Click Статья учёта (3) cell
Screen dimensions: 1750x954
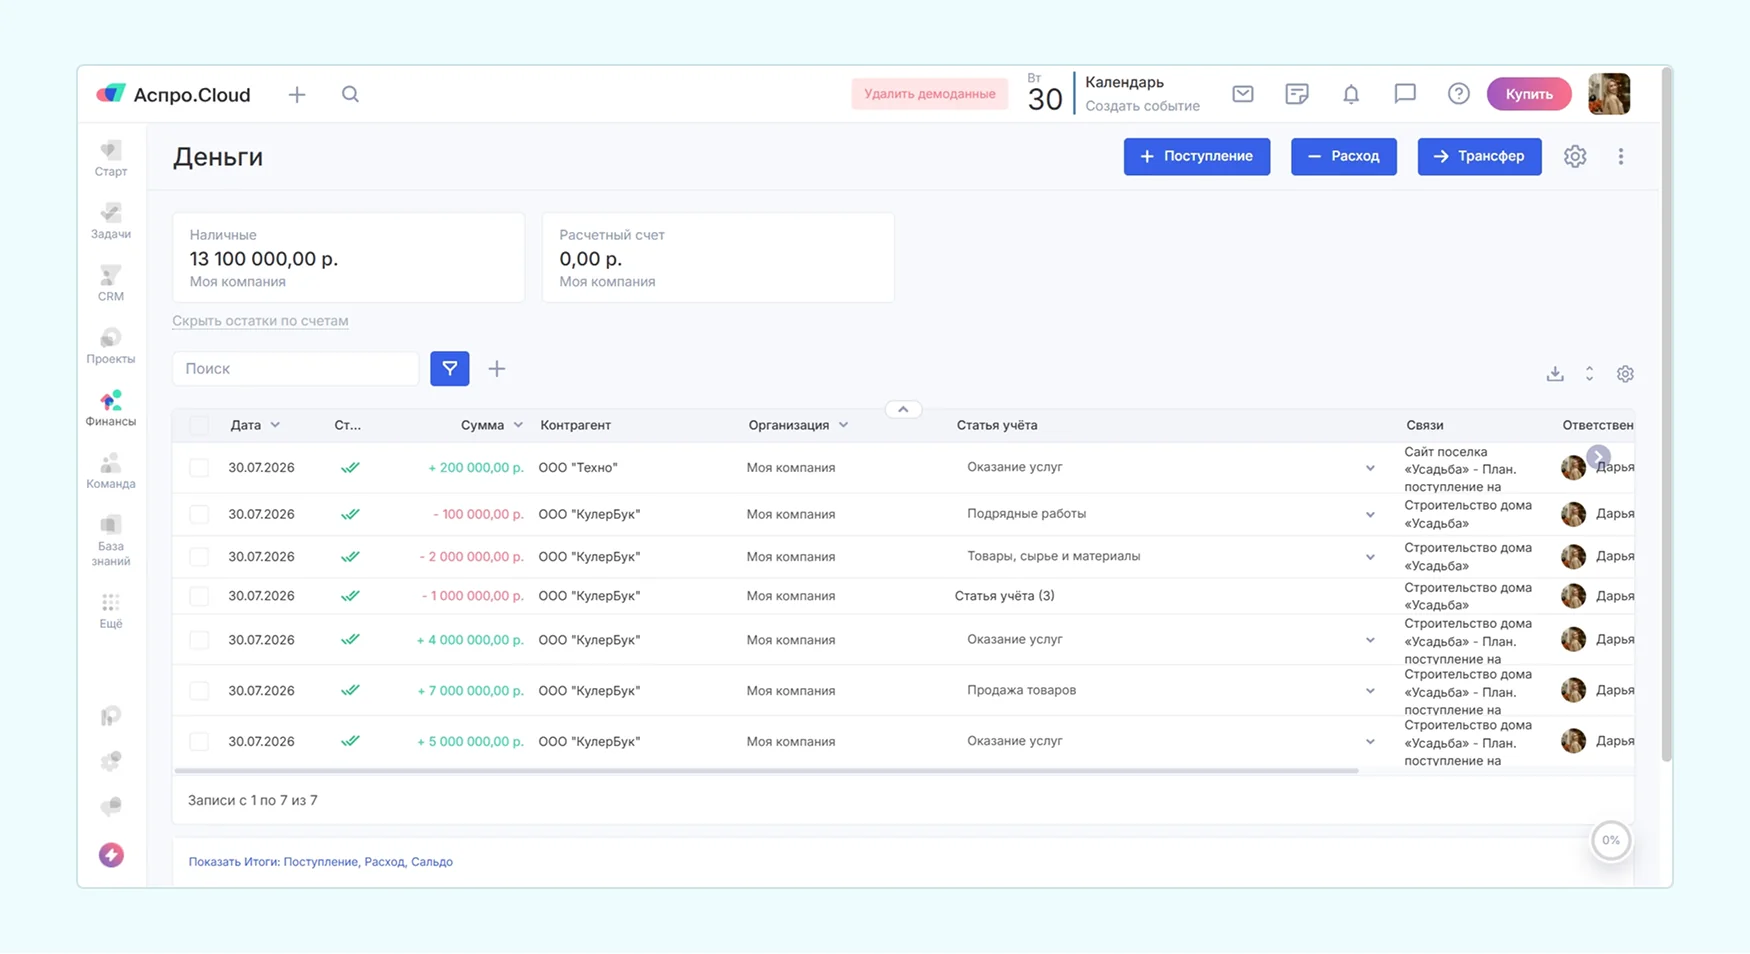point(1004,596)
